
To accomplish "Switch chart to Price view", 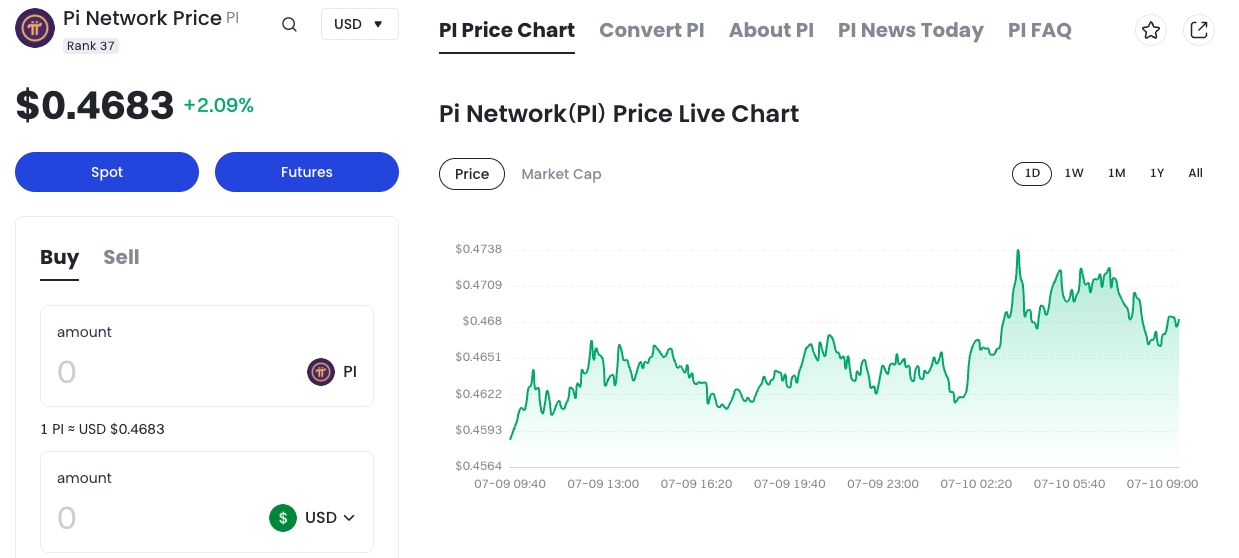I will pyautogui.click(x=472, y=174).
